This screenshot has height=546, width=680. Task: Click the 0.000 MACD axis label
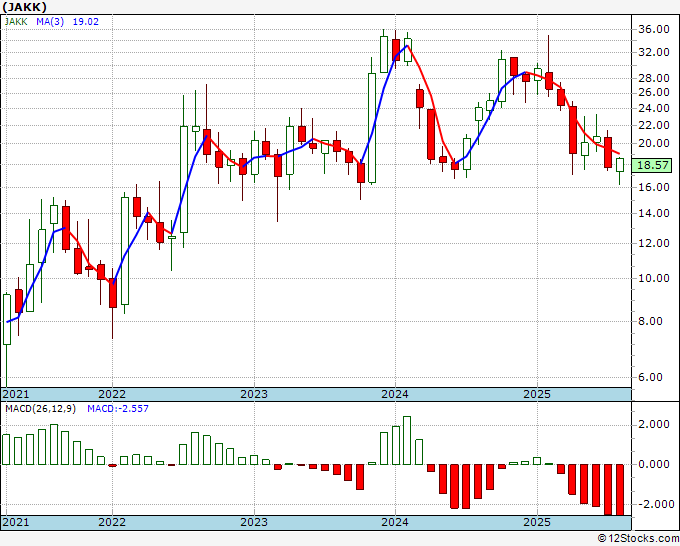coord(654,464)
